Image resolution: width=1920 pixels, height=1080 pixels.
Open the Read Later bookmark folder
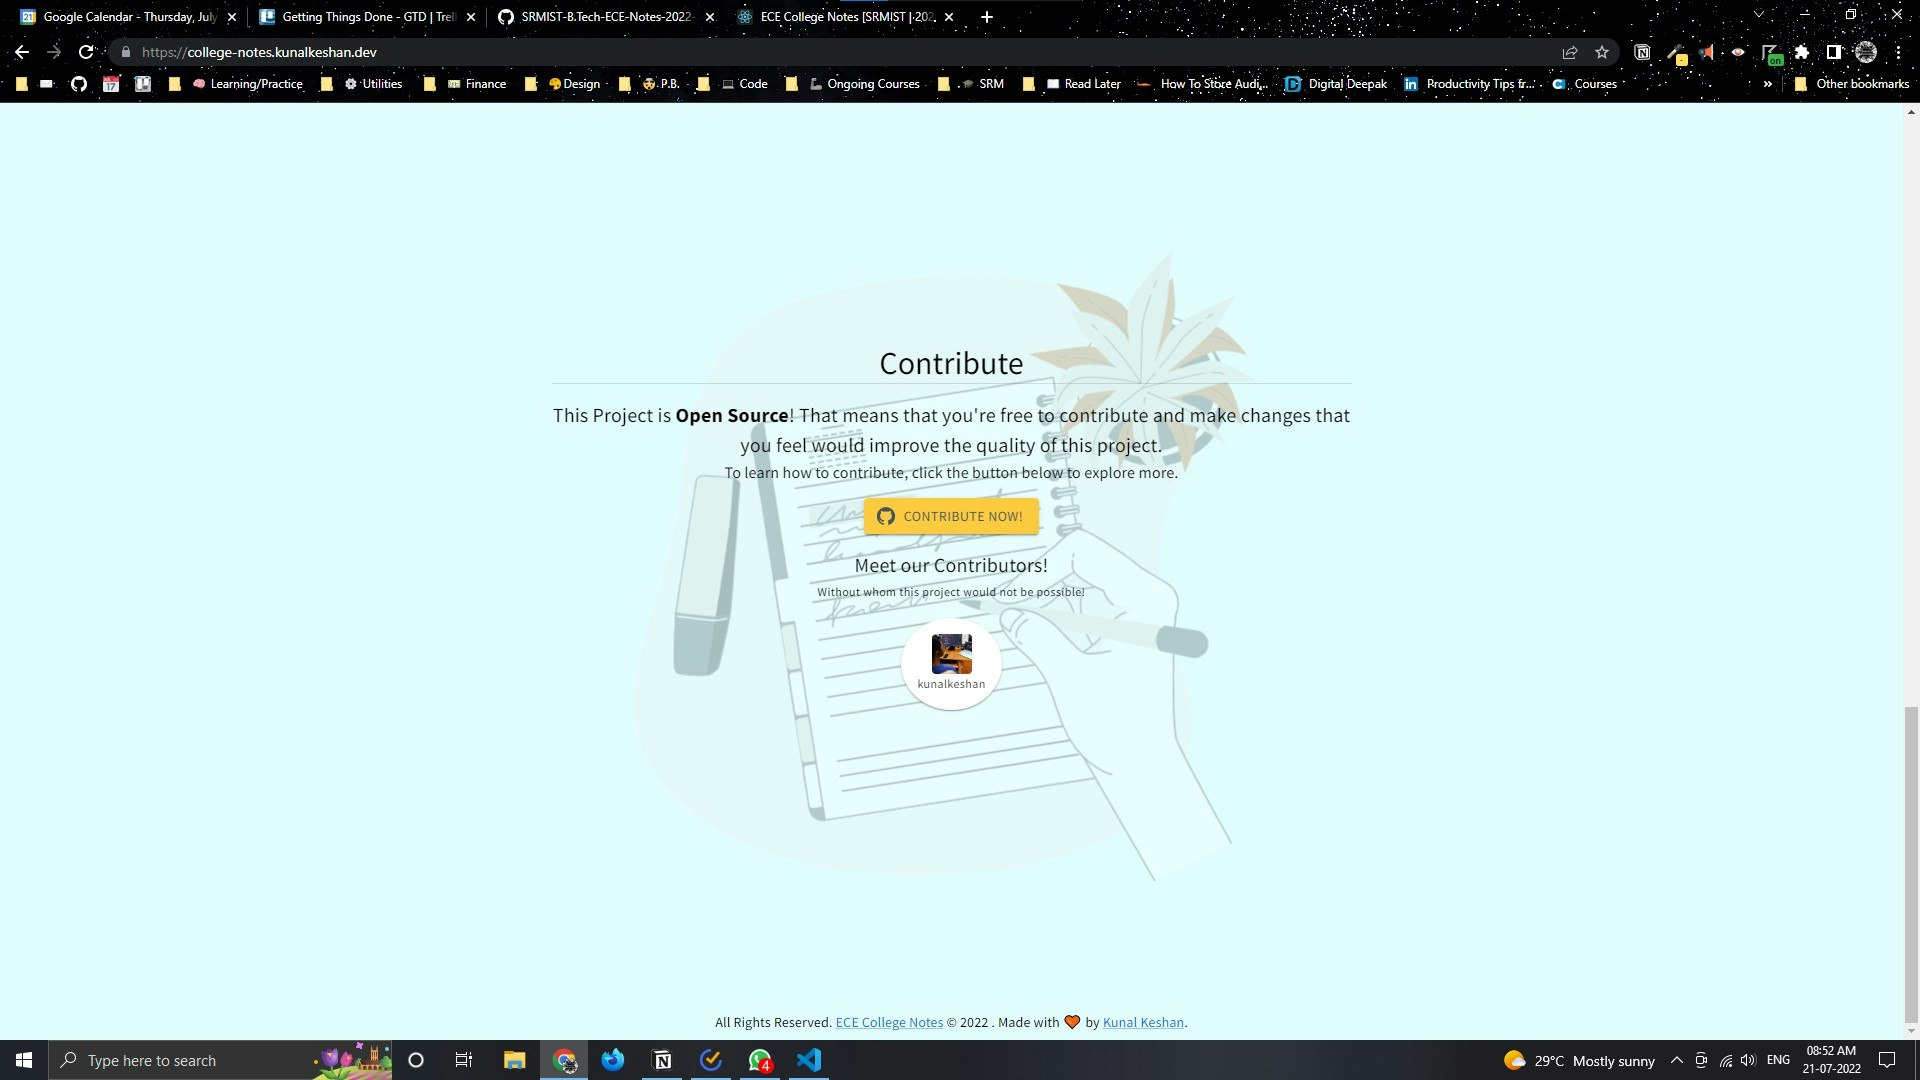(x=1072, y=84)
